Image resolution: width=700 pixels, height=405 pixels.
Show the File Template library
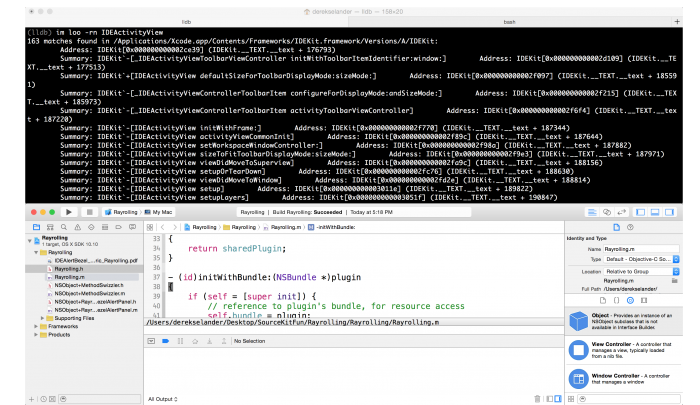603,301
